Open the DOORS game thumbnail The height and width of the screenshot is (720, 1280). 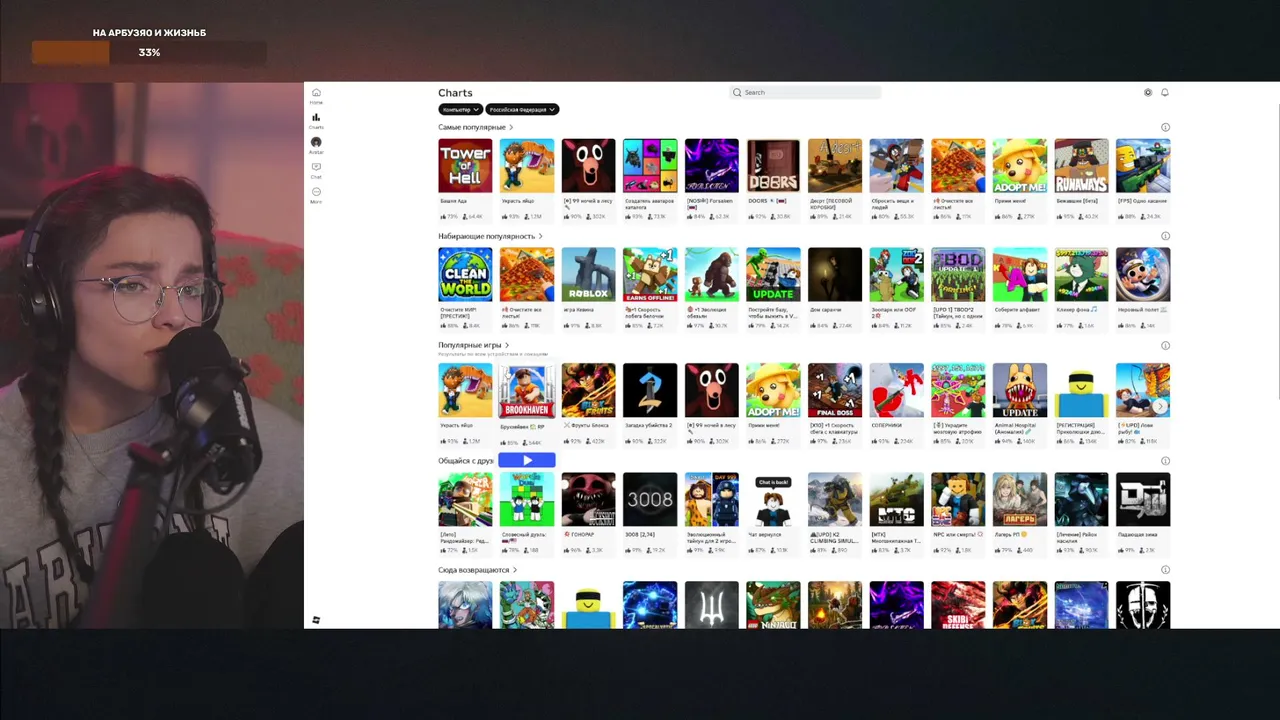pyautogui.click(x=773, y=165)
